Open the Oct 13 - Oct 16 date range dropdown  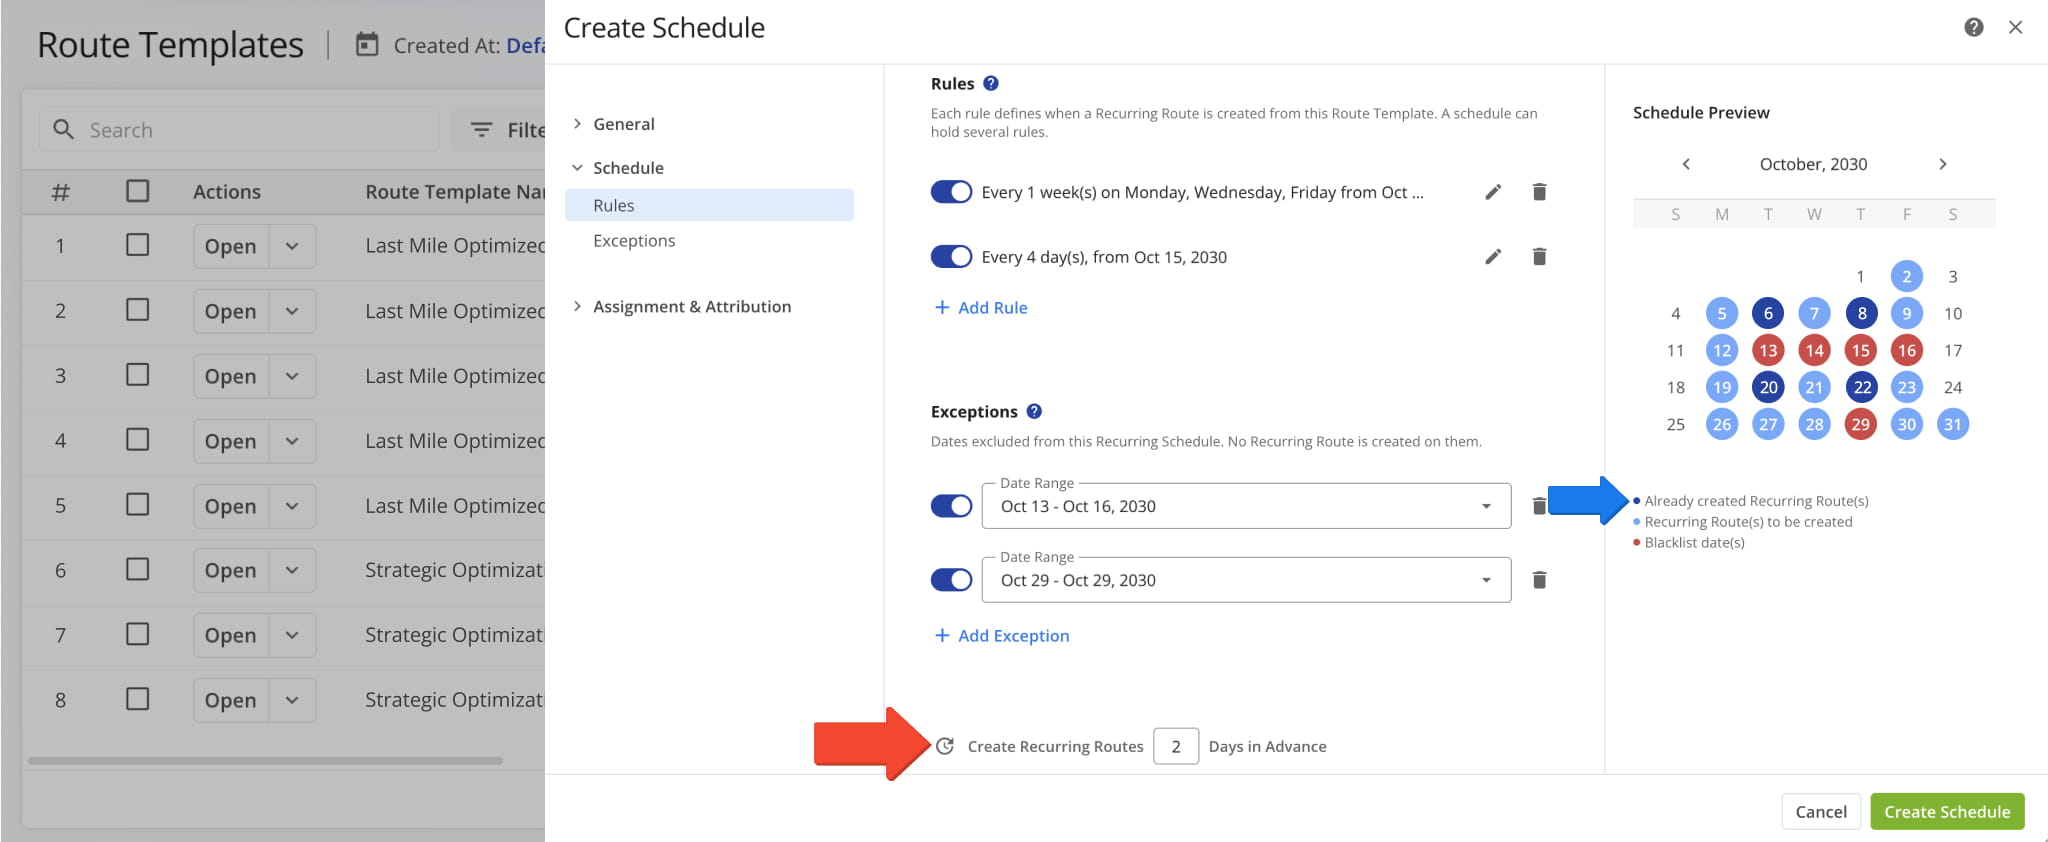[1246, 506]
